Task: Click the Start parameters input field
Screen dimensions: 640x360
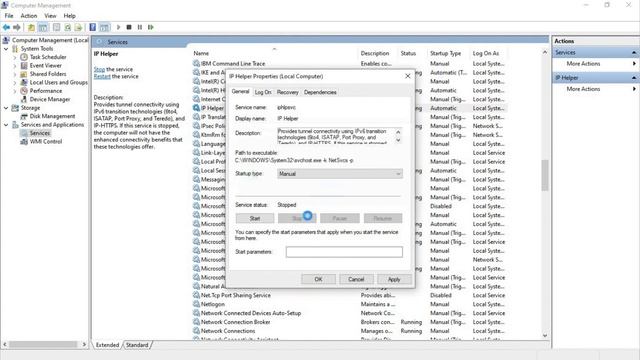Action: 344,252
